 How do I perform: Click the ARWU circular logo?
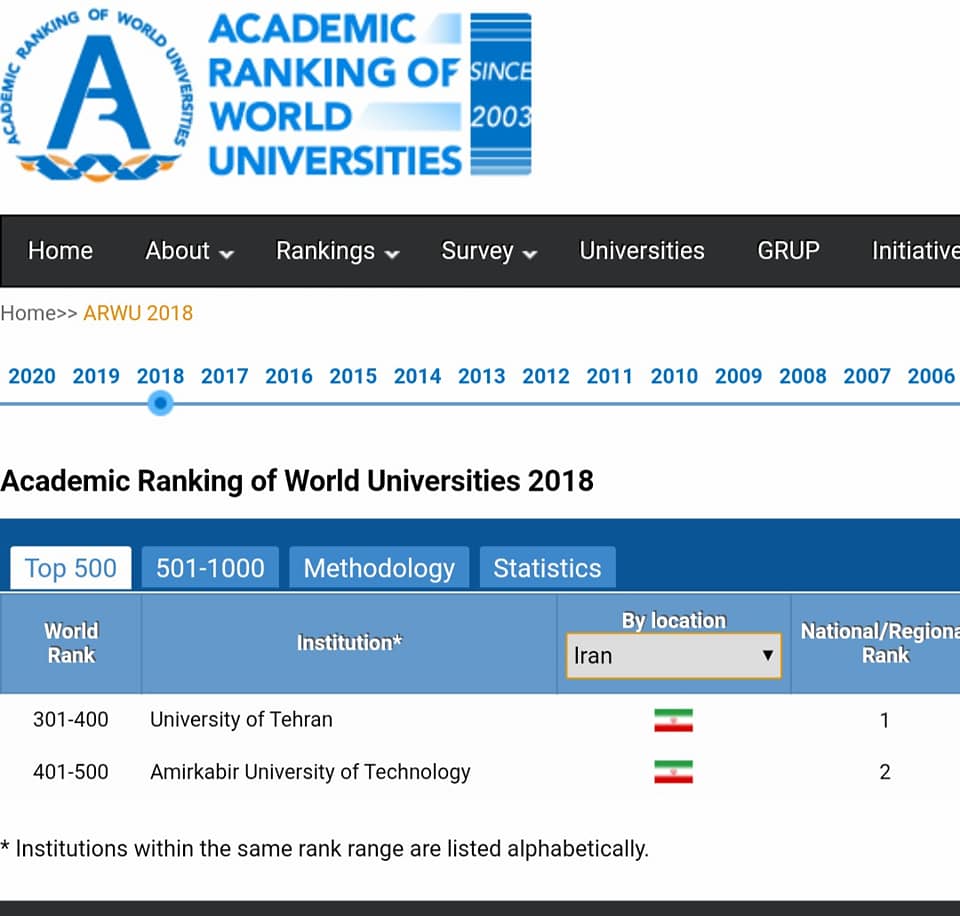pyautogui.click(x=97, y=95)
